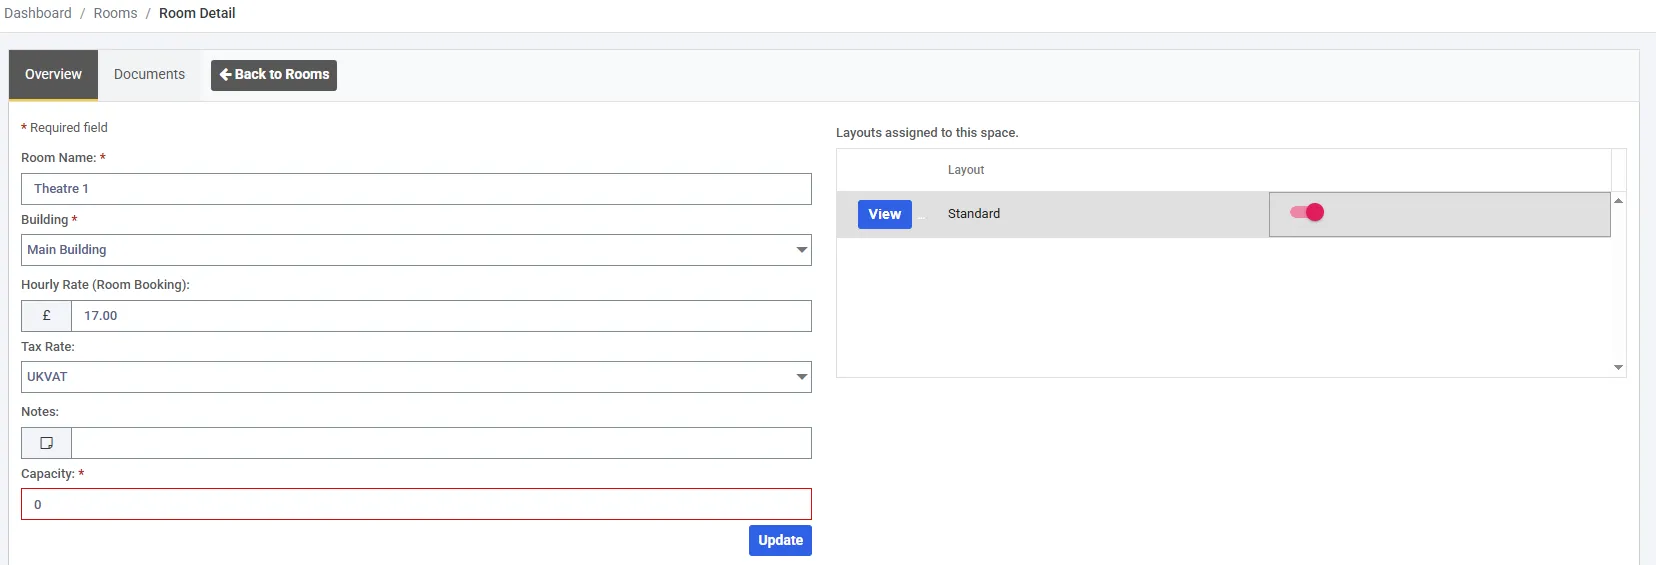The width and height of the screenshot is (1656, 565).
Task: Switch to the Overview tab
Action: (53, 75)
